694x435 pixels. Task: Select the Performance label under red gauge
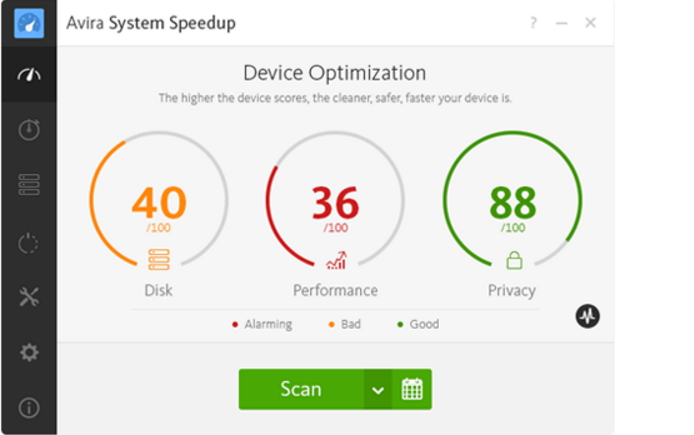[x=335, y=290]
